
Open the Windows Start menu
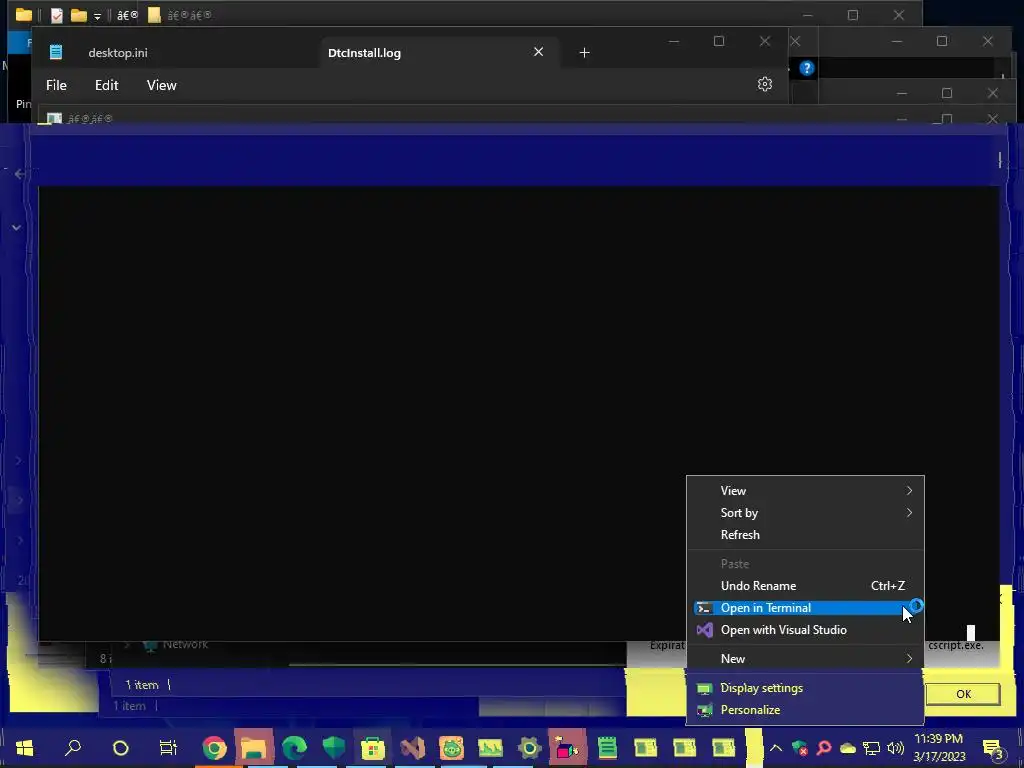(25, 748)
